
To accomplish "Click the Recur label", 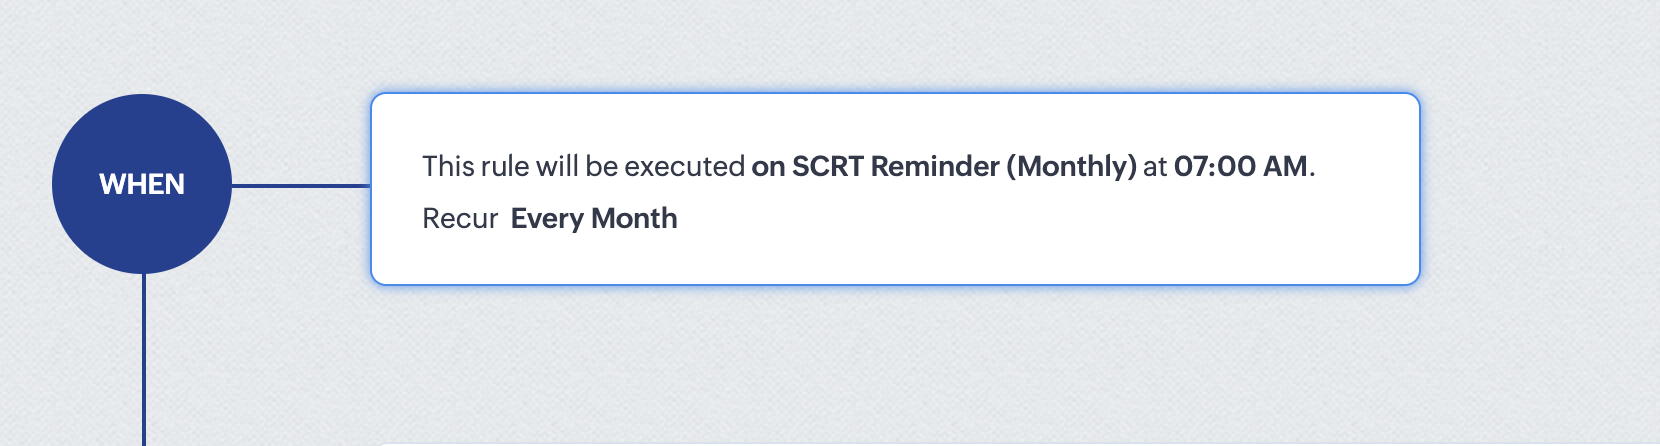I will pos(460,218).
